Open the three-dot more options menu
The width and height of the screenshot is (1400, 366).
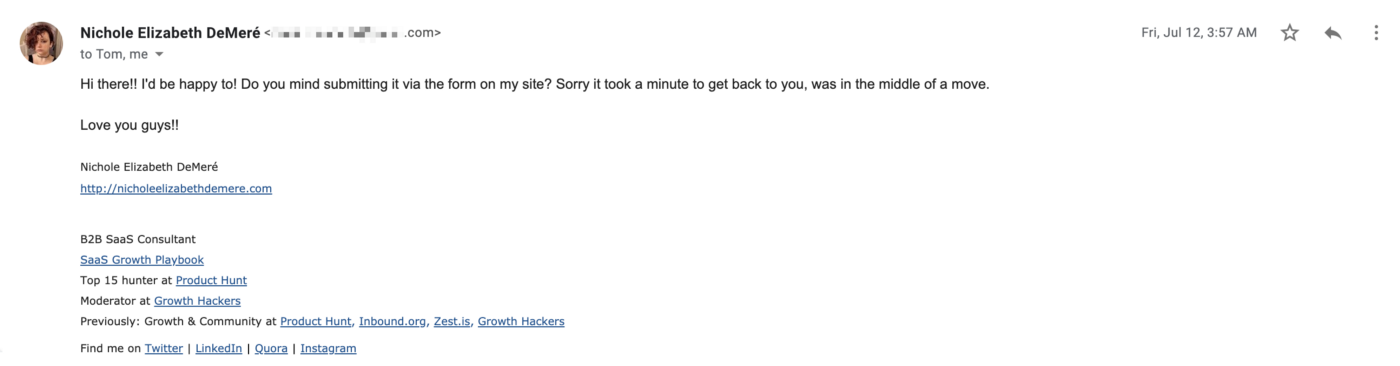pyautogui.click(x=1377, y=33)
